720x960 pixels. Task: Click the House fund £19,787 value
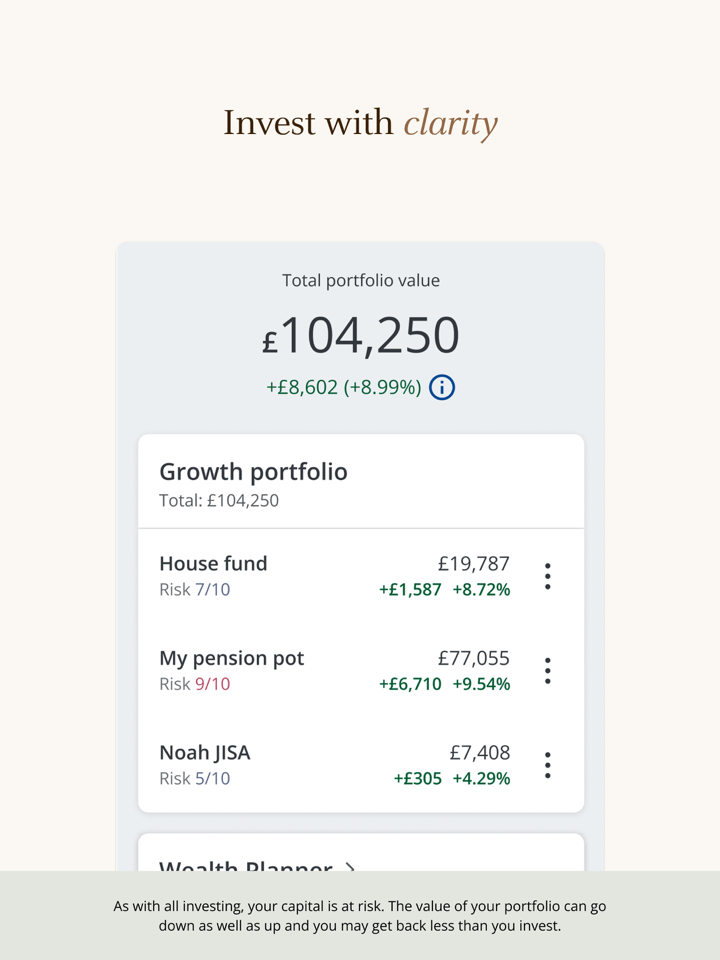coord(473,564)
